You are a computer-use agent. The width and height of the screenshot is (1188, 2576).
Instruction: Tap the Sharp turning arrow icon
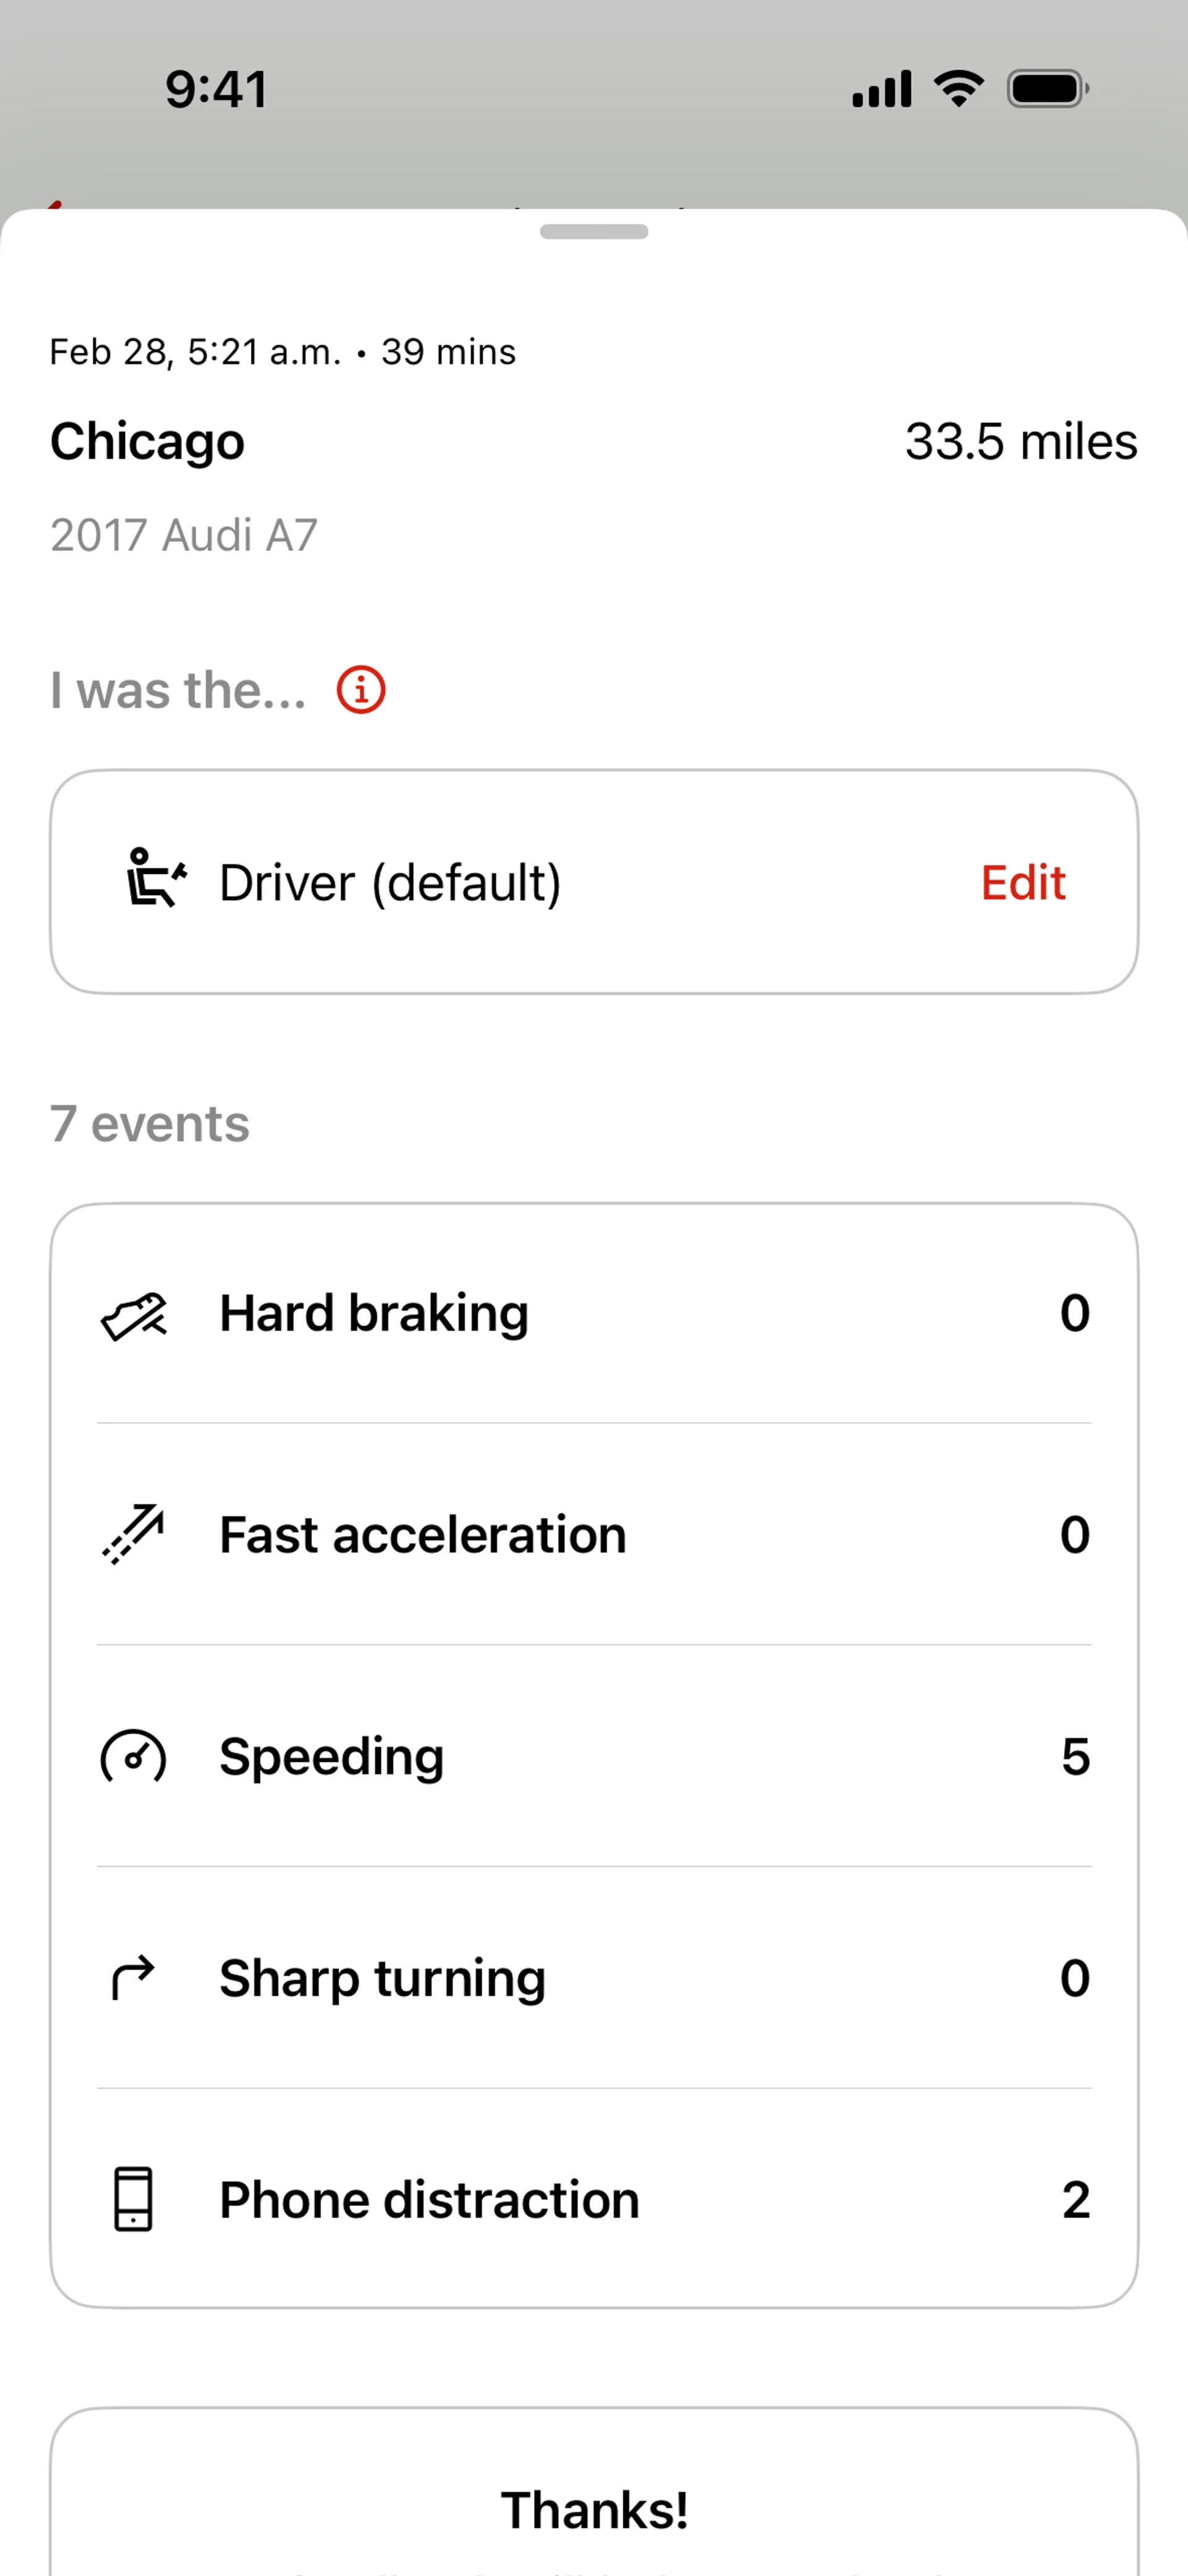tap(133, 1978)
